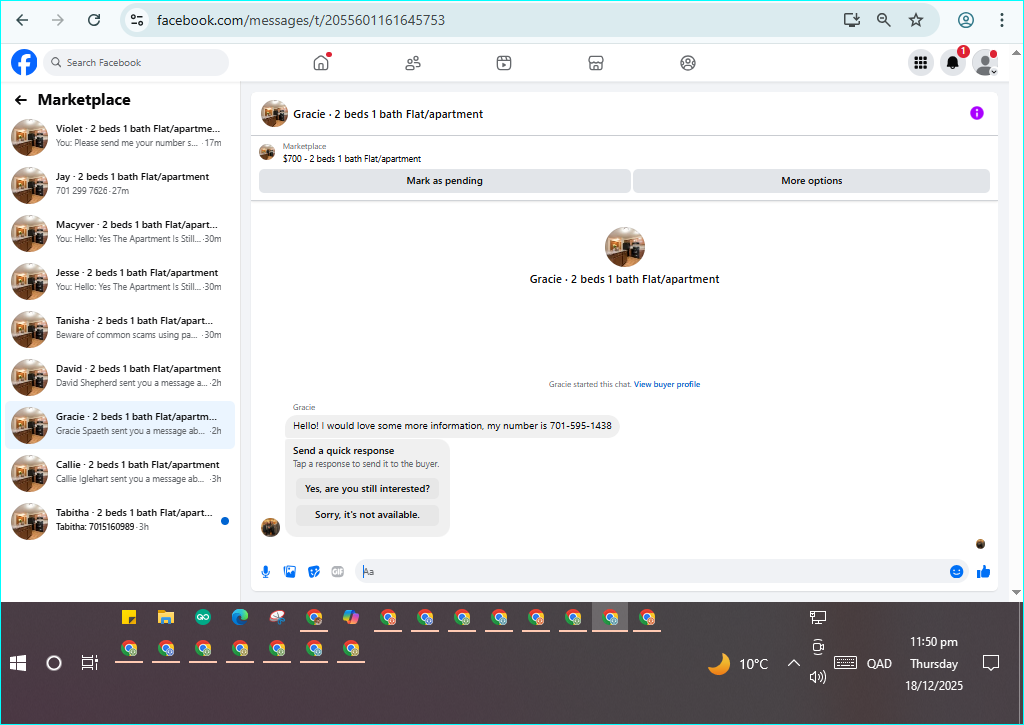Image resolution: width=1024 pixels, height=725 pixels.
Task: Open the notifications bell
Action: tap(953, 63)
